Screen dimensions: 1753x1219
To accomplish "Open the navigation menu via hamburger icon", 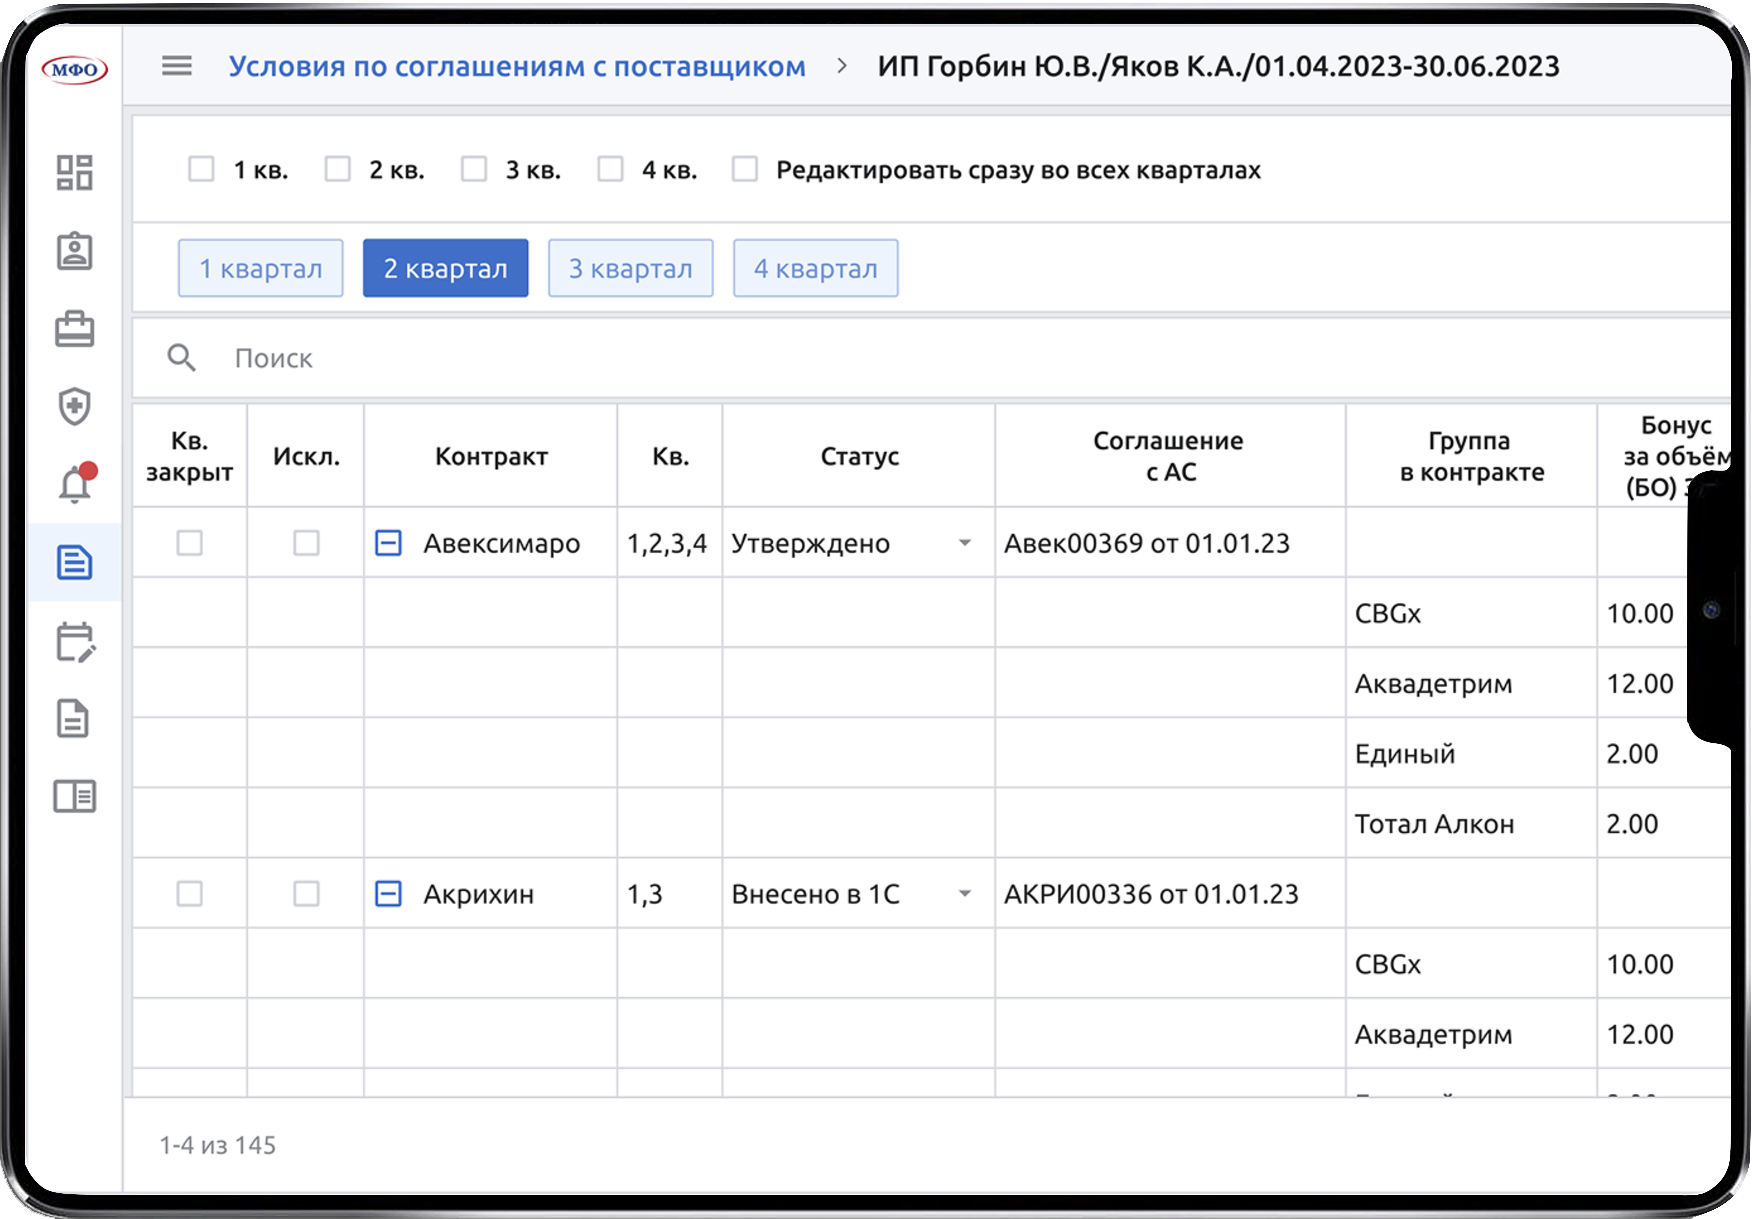I will pyautogui.click(x=177, y=66).
